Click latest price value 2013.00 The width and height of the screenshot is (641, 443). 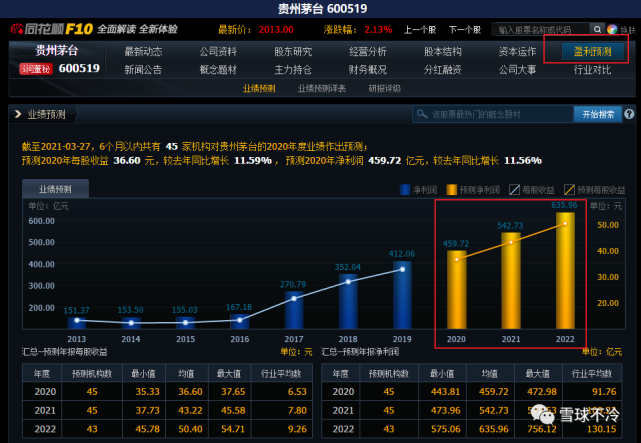[x=276, y=29]
